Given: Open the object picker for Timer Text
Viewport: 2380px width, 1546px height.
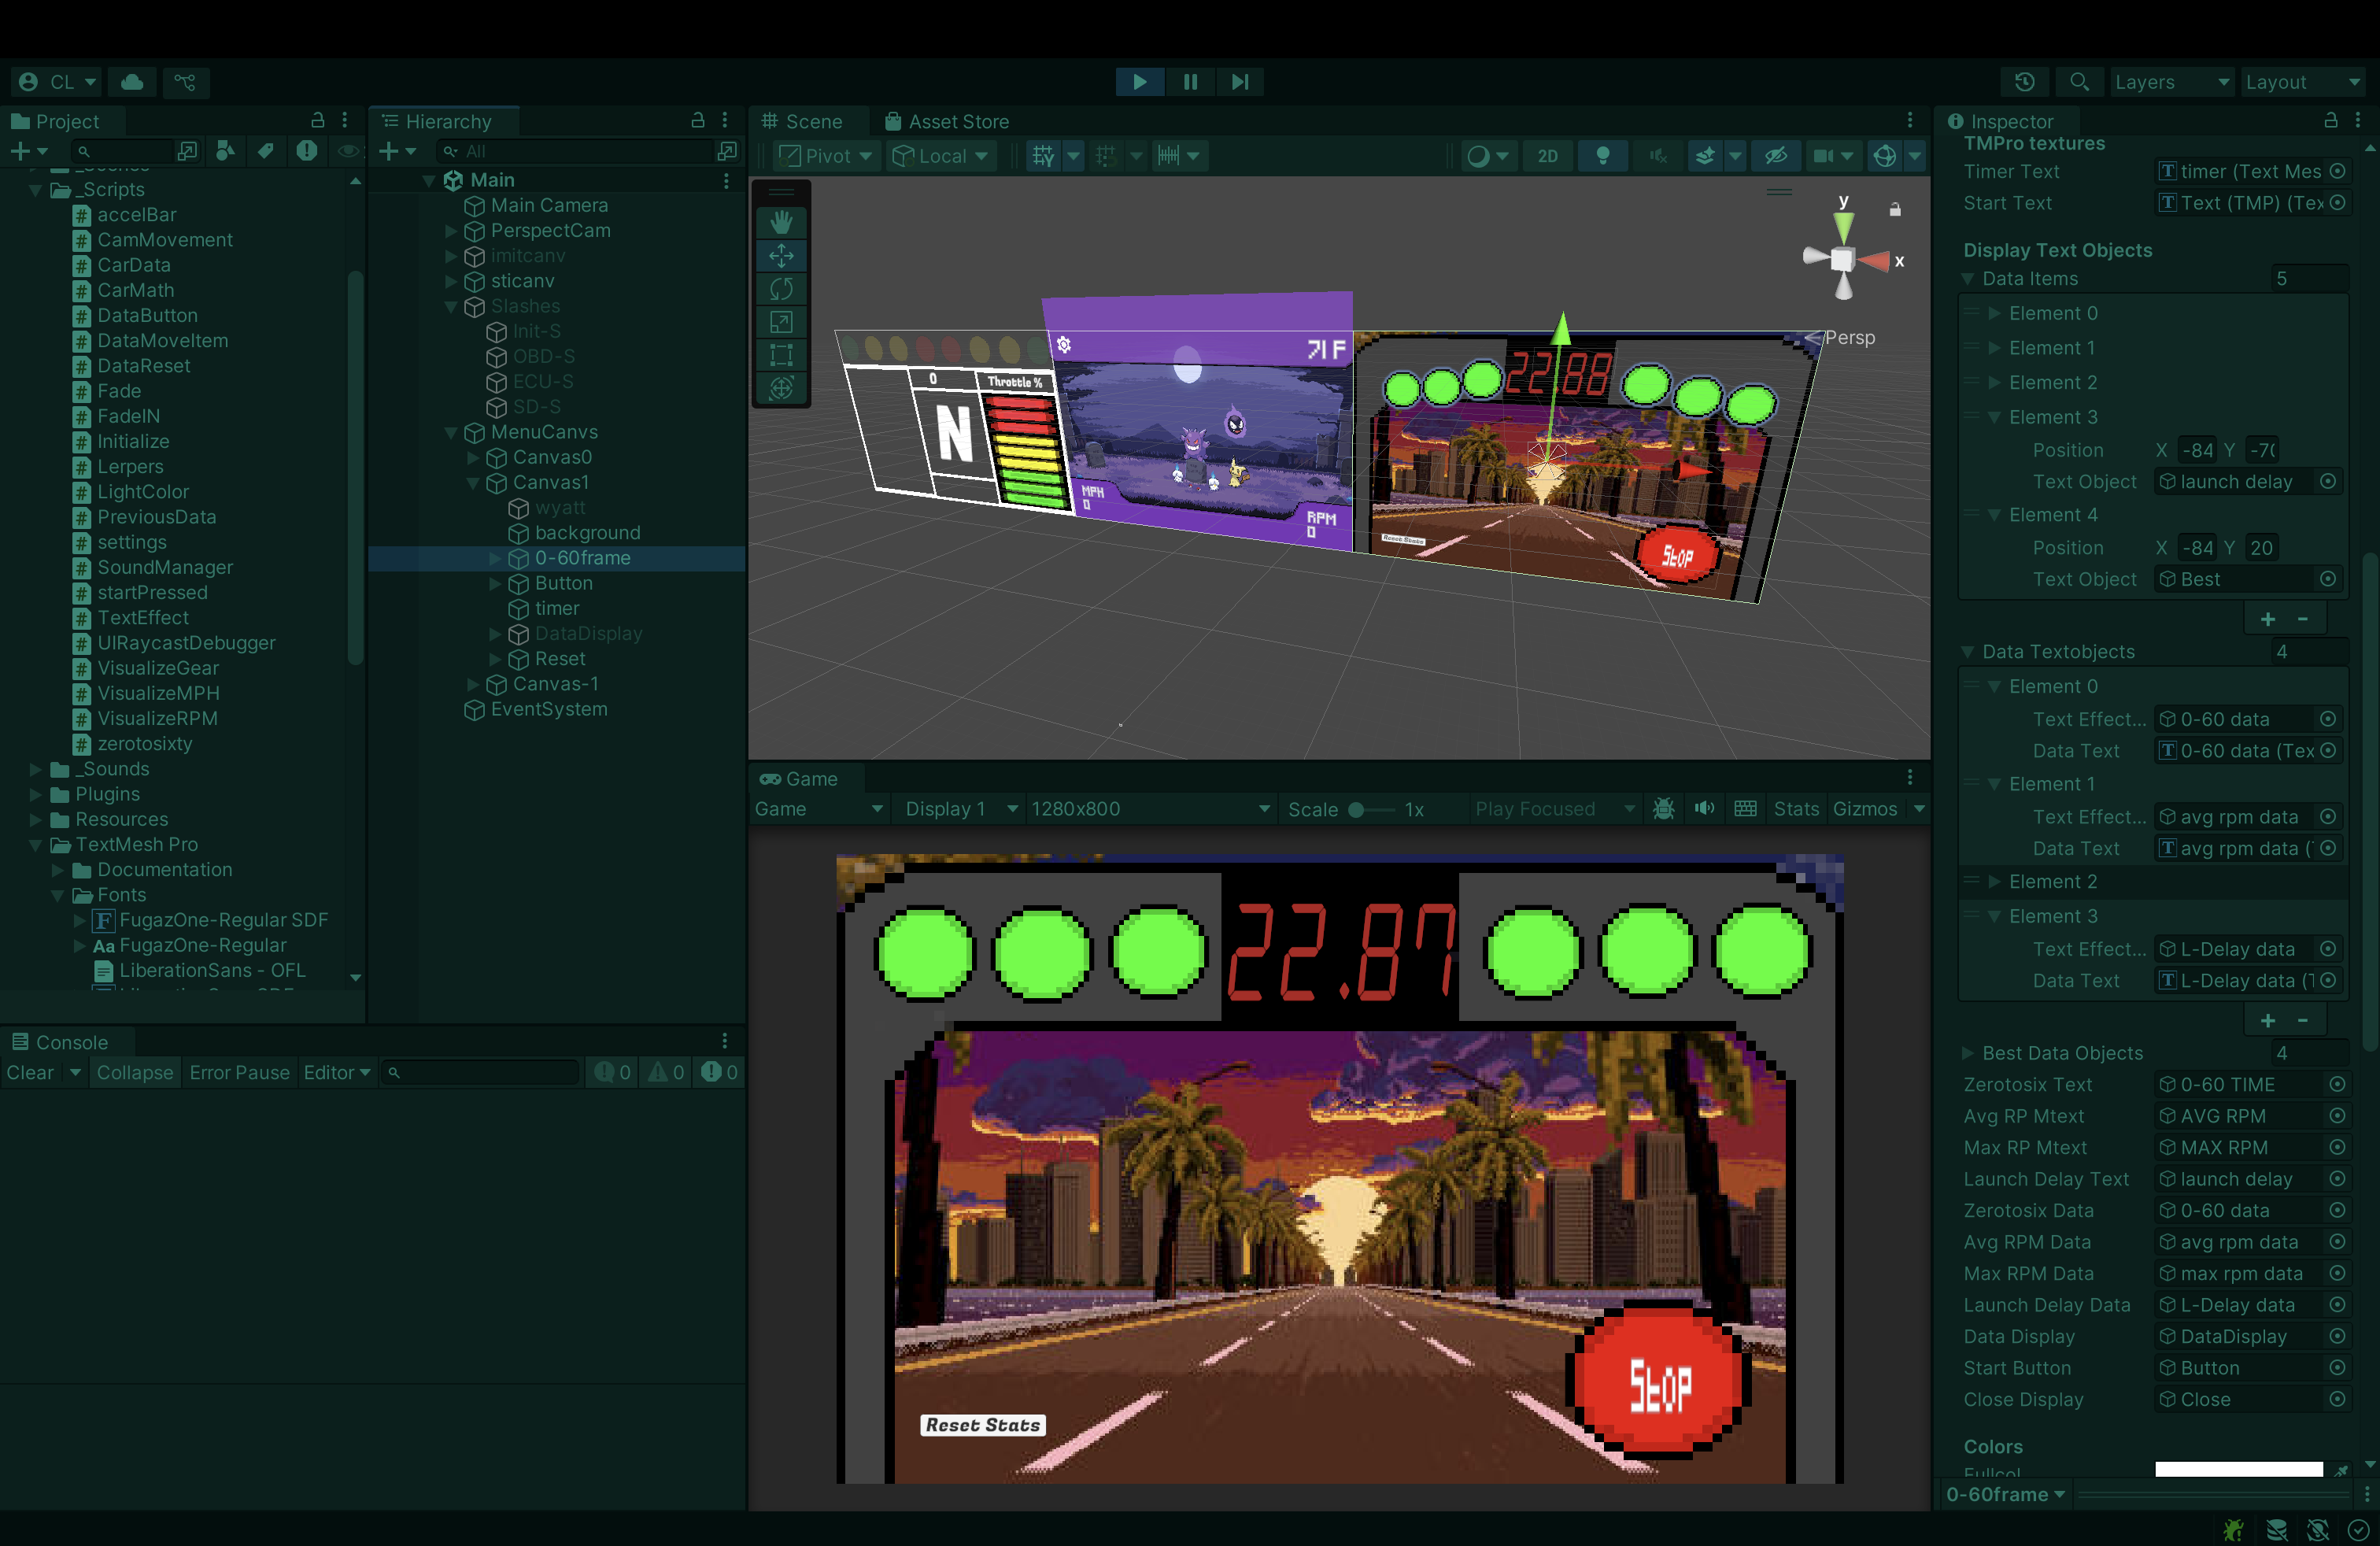Looking at the screenshot, I should coord(2337,171).
